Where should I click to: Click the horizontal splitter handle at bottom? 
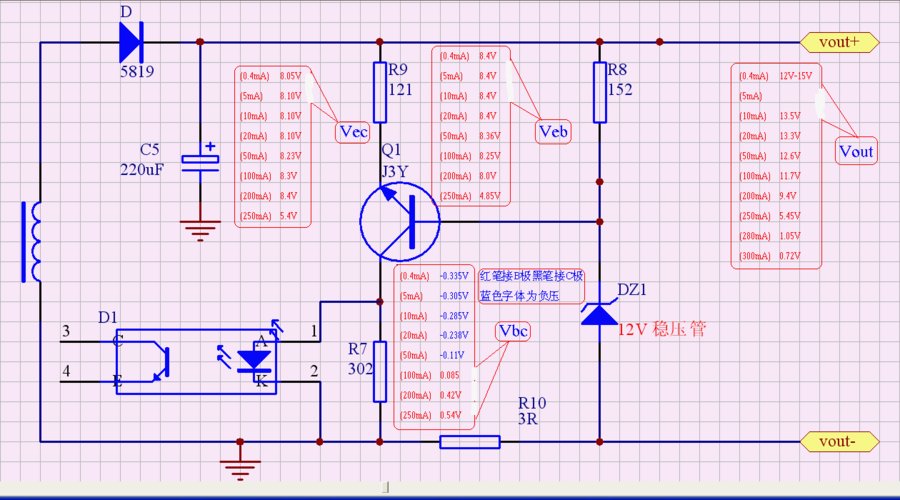tap(386, 488)
